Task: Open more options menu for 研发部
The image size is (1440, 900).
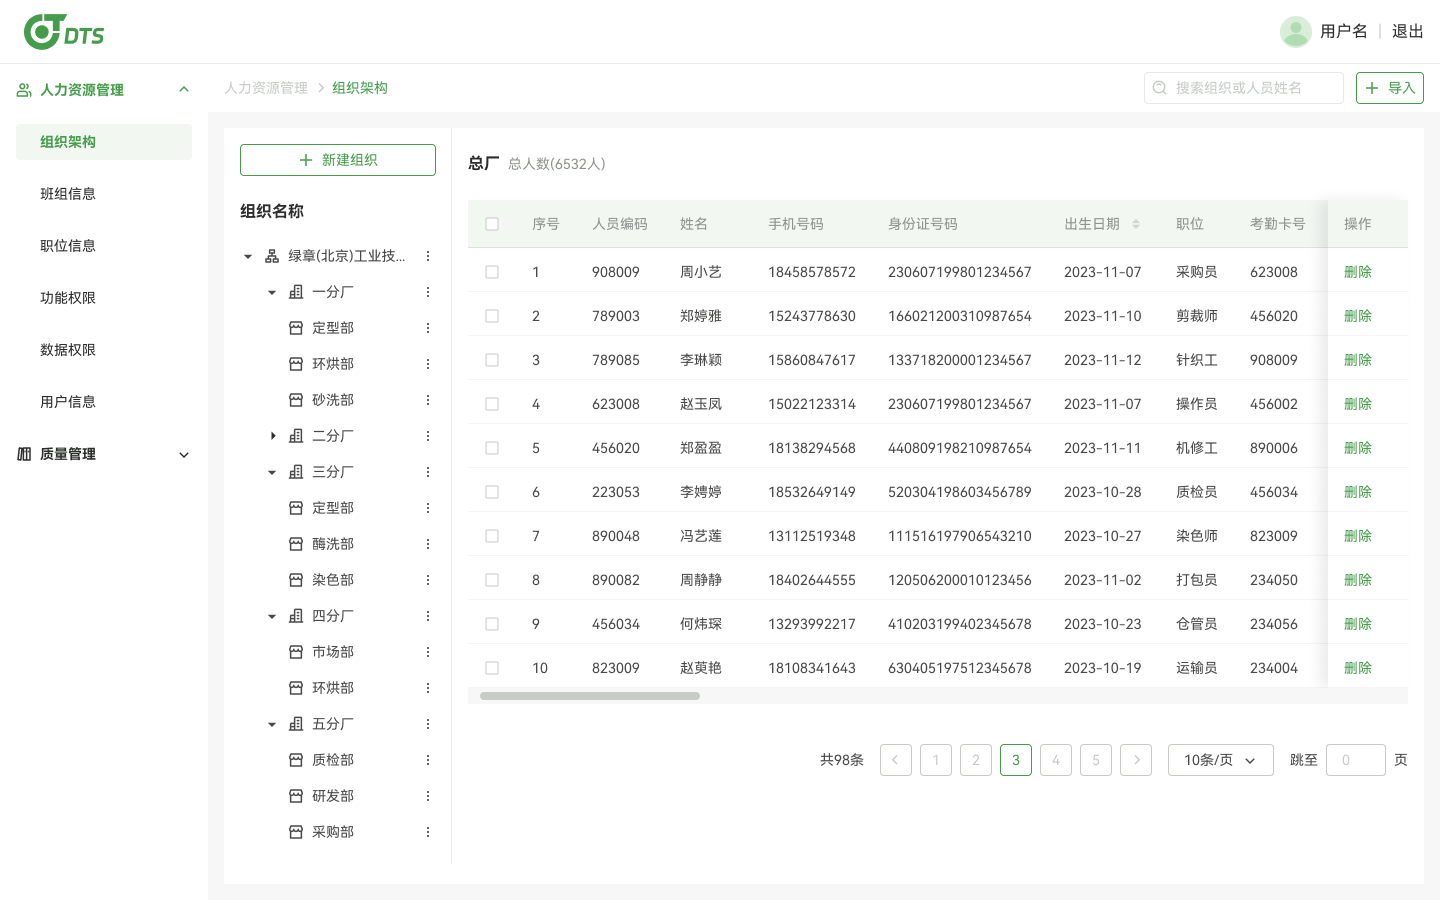Action: click(428, 796)
